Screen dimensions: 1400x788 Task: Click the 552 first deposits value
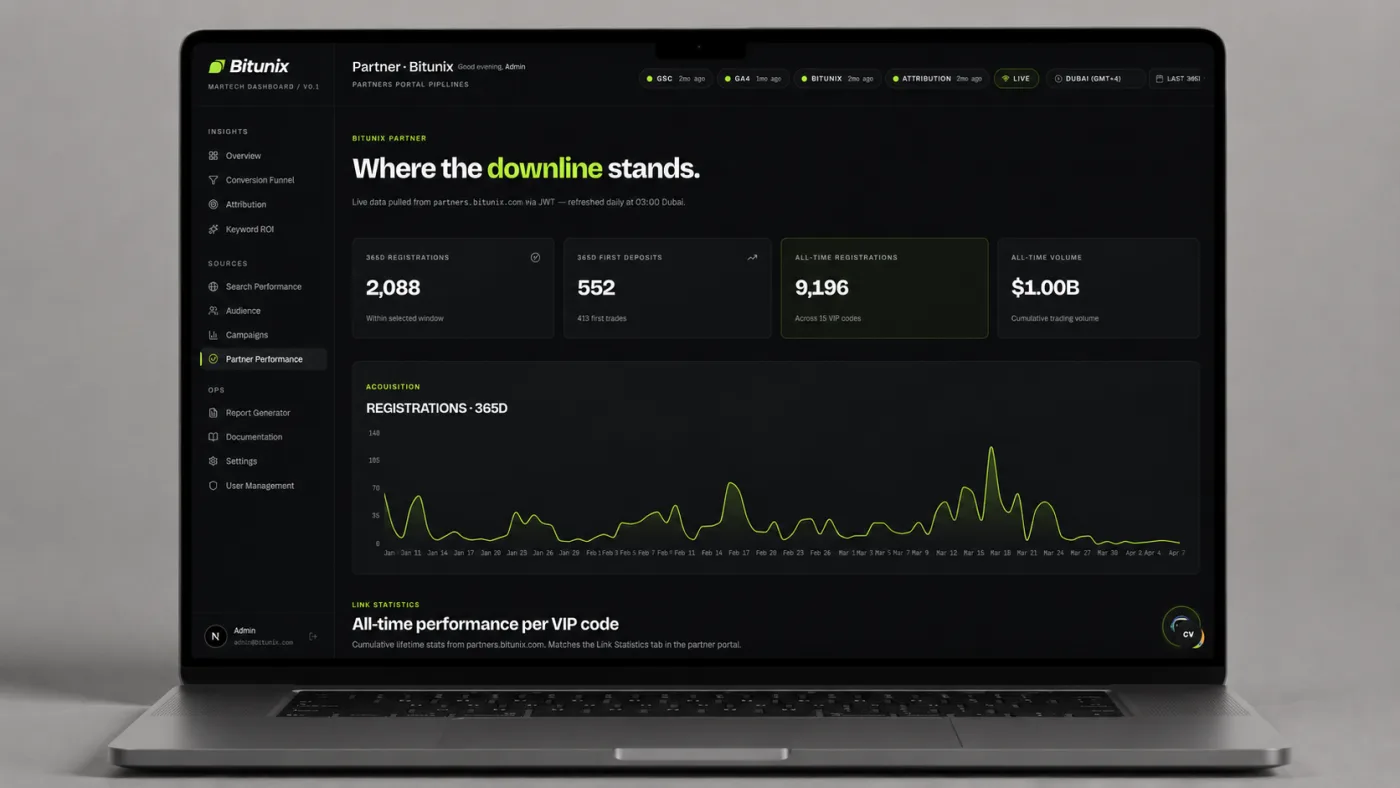click(596, 288)
